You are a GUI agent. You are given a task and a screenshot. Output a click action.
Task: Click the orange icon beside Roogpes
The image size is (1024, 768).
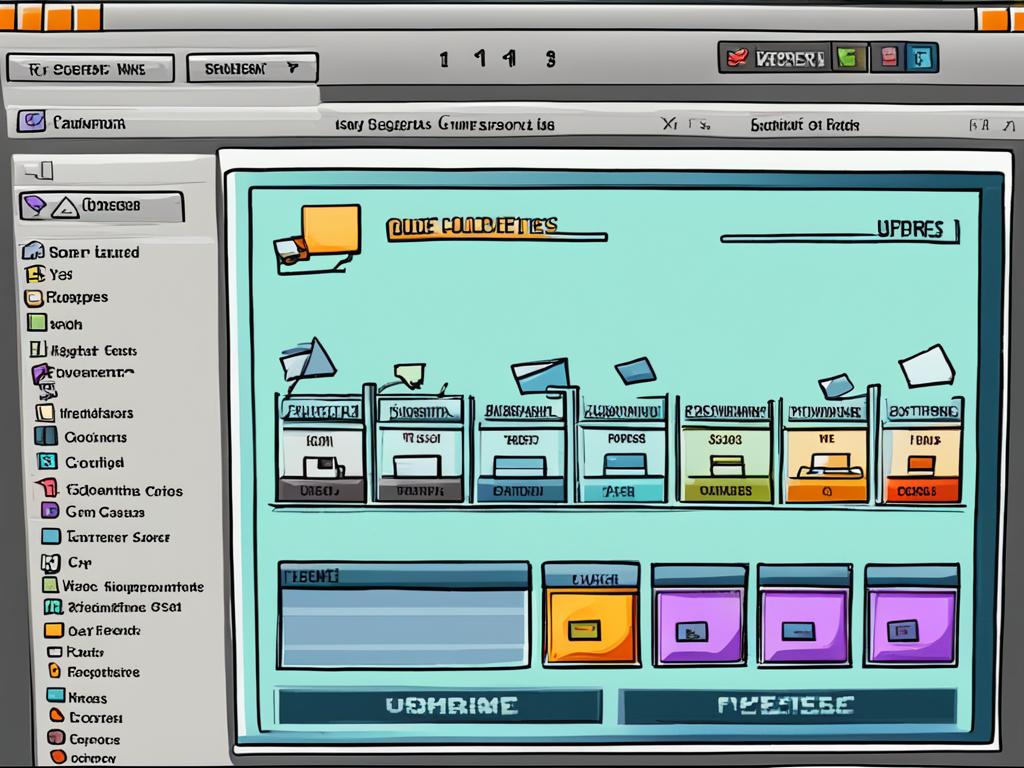tap(33, 298)
